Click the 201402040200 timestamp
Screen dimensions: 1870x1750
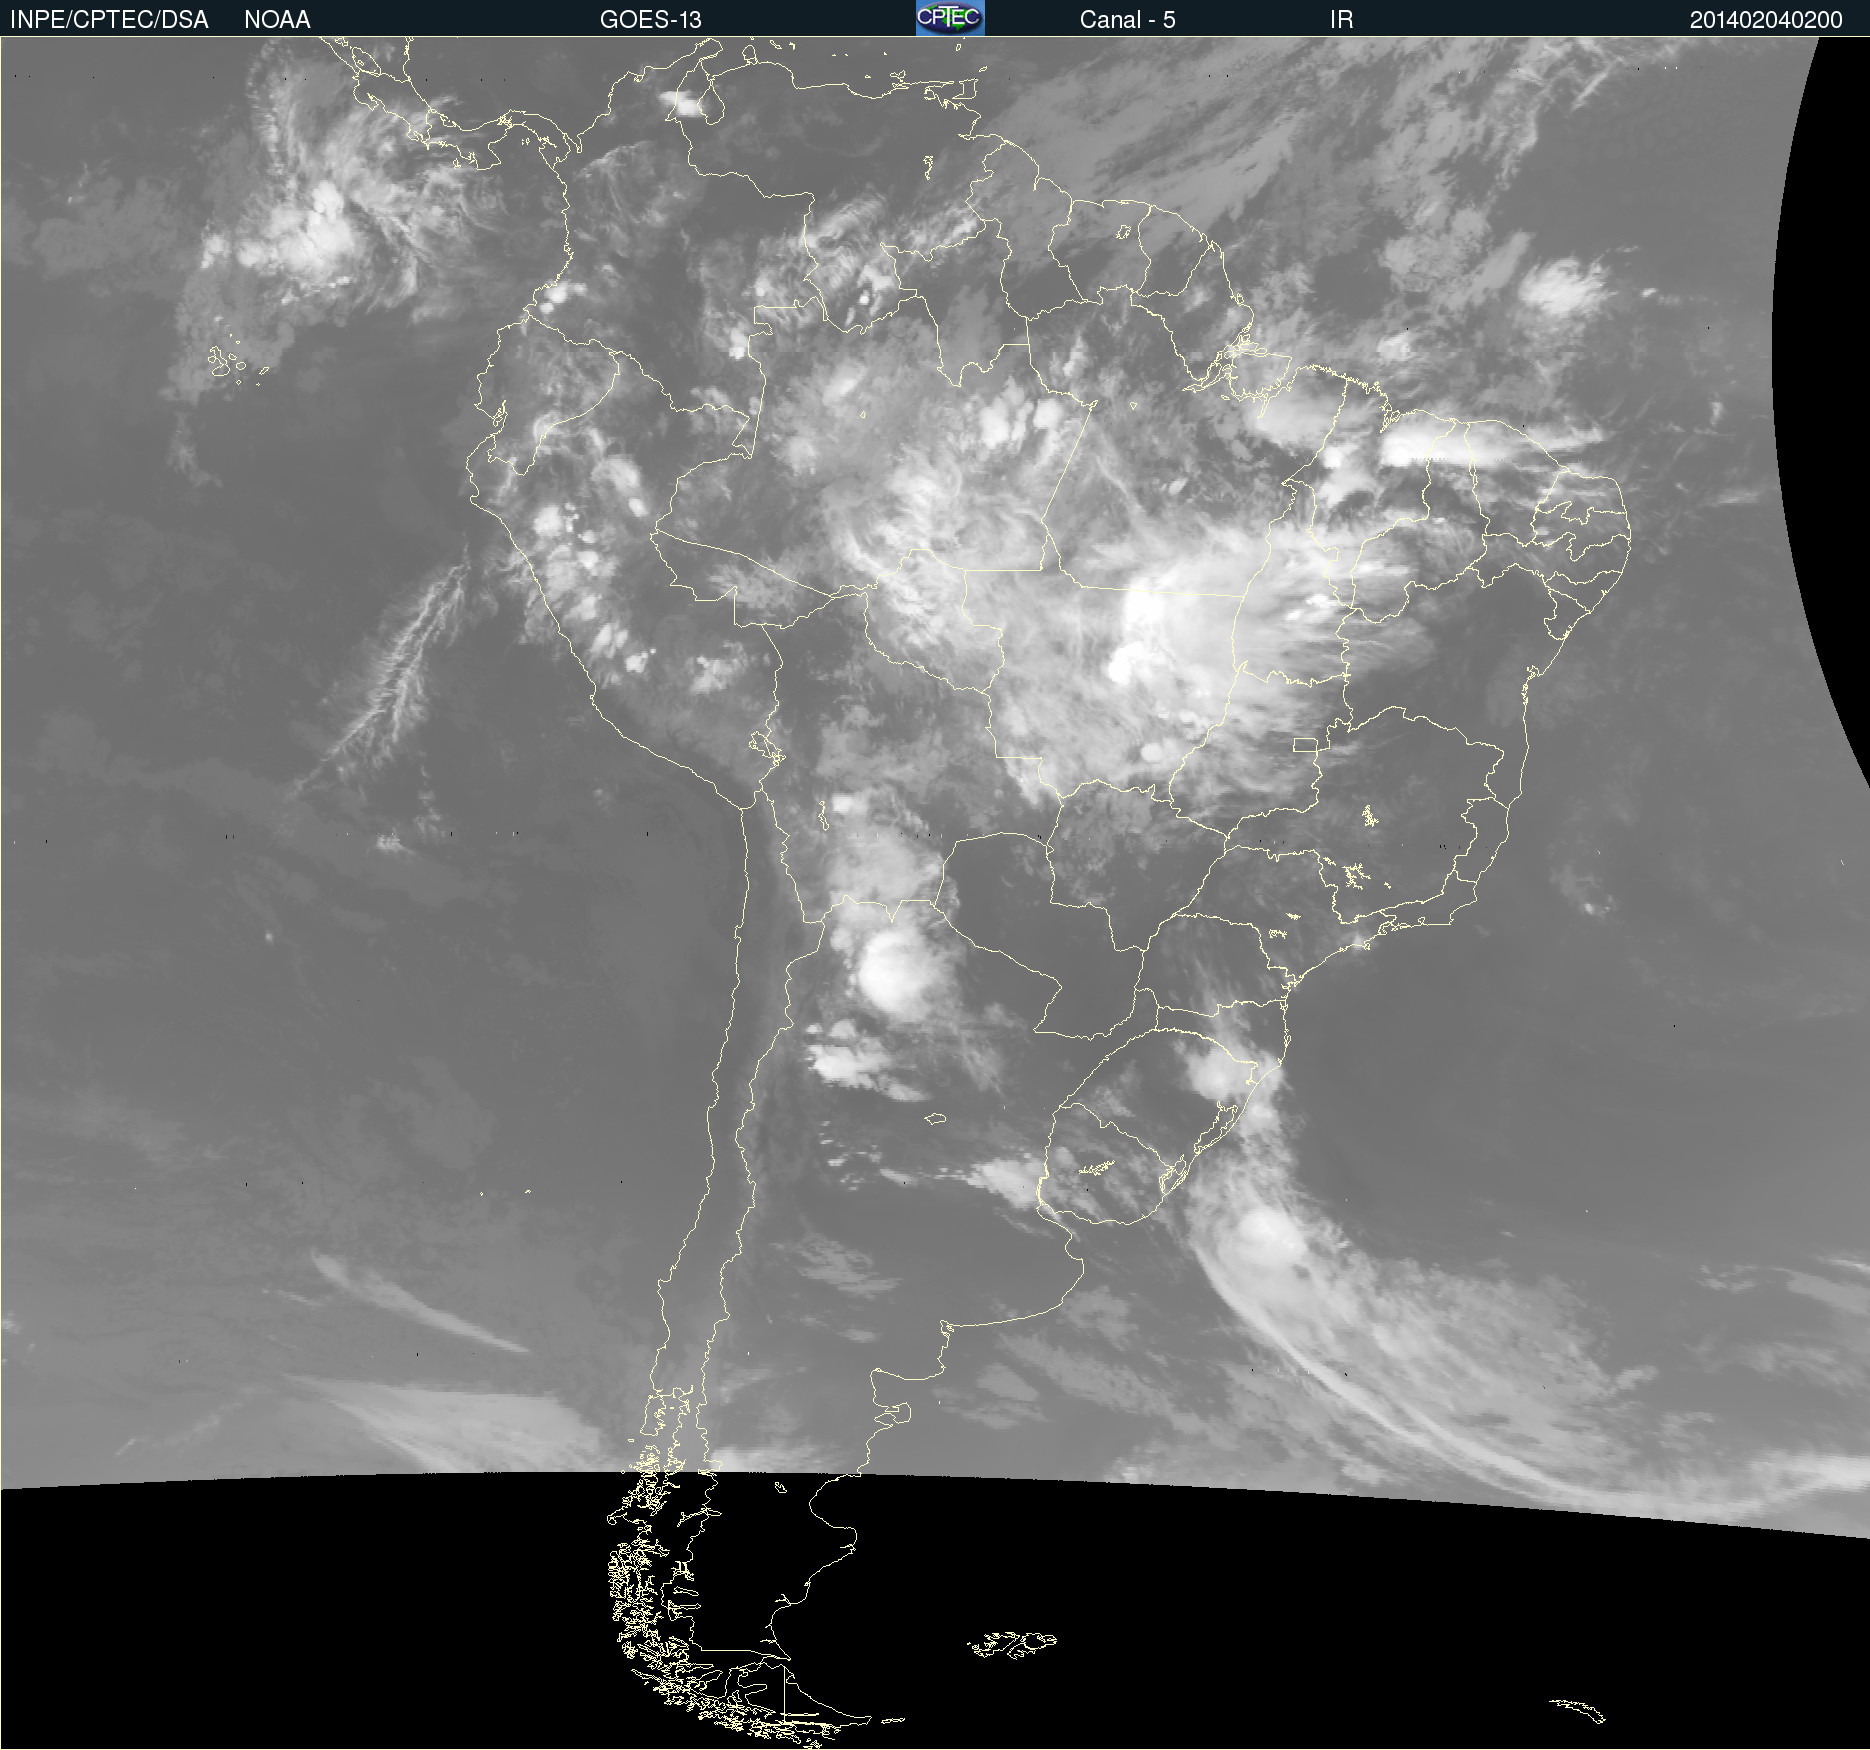pos(1766,20)
